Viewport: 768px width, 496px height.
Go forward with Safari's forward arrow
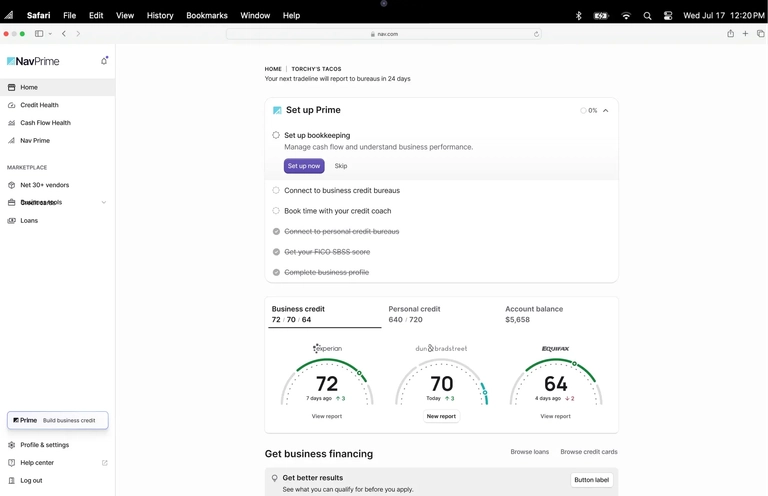click(x=78, y=34)
